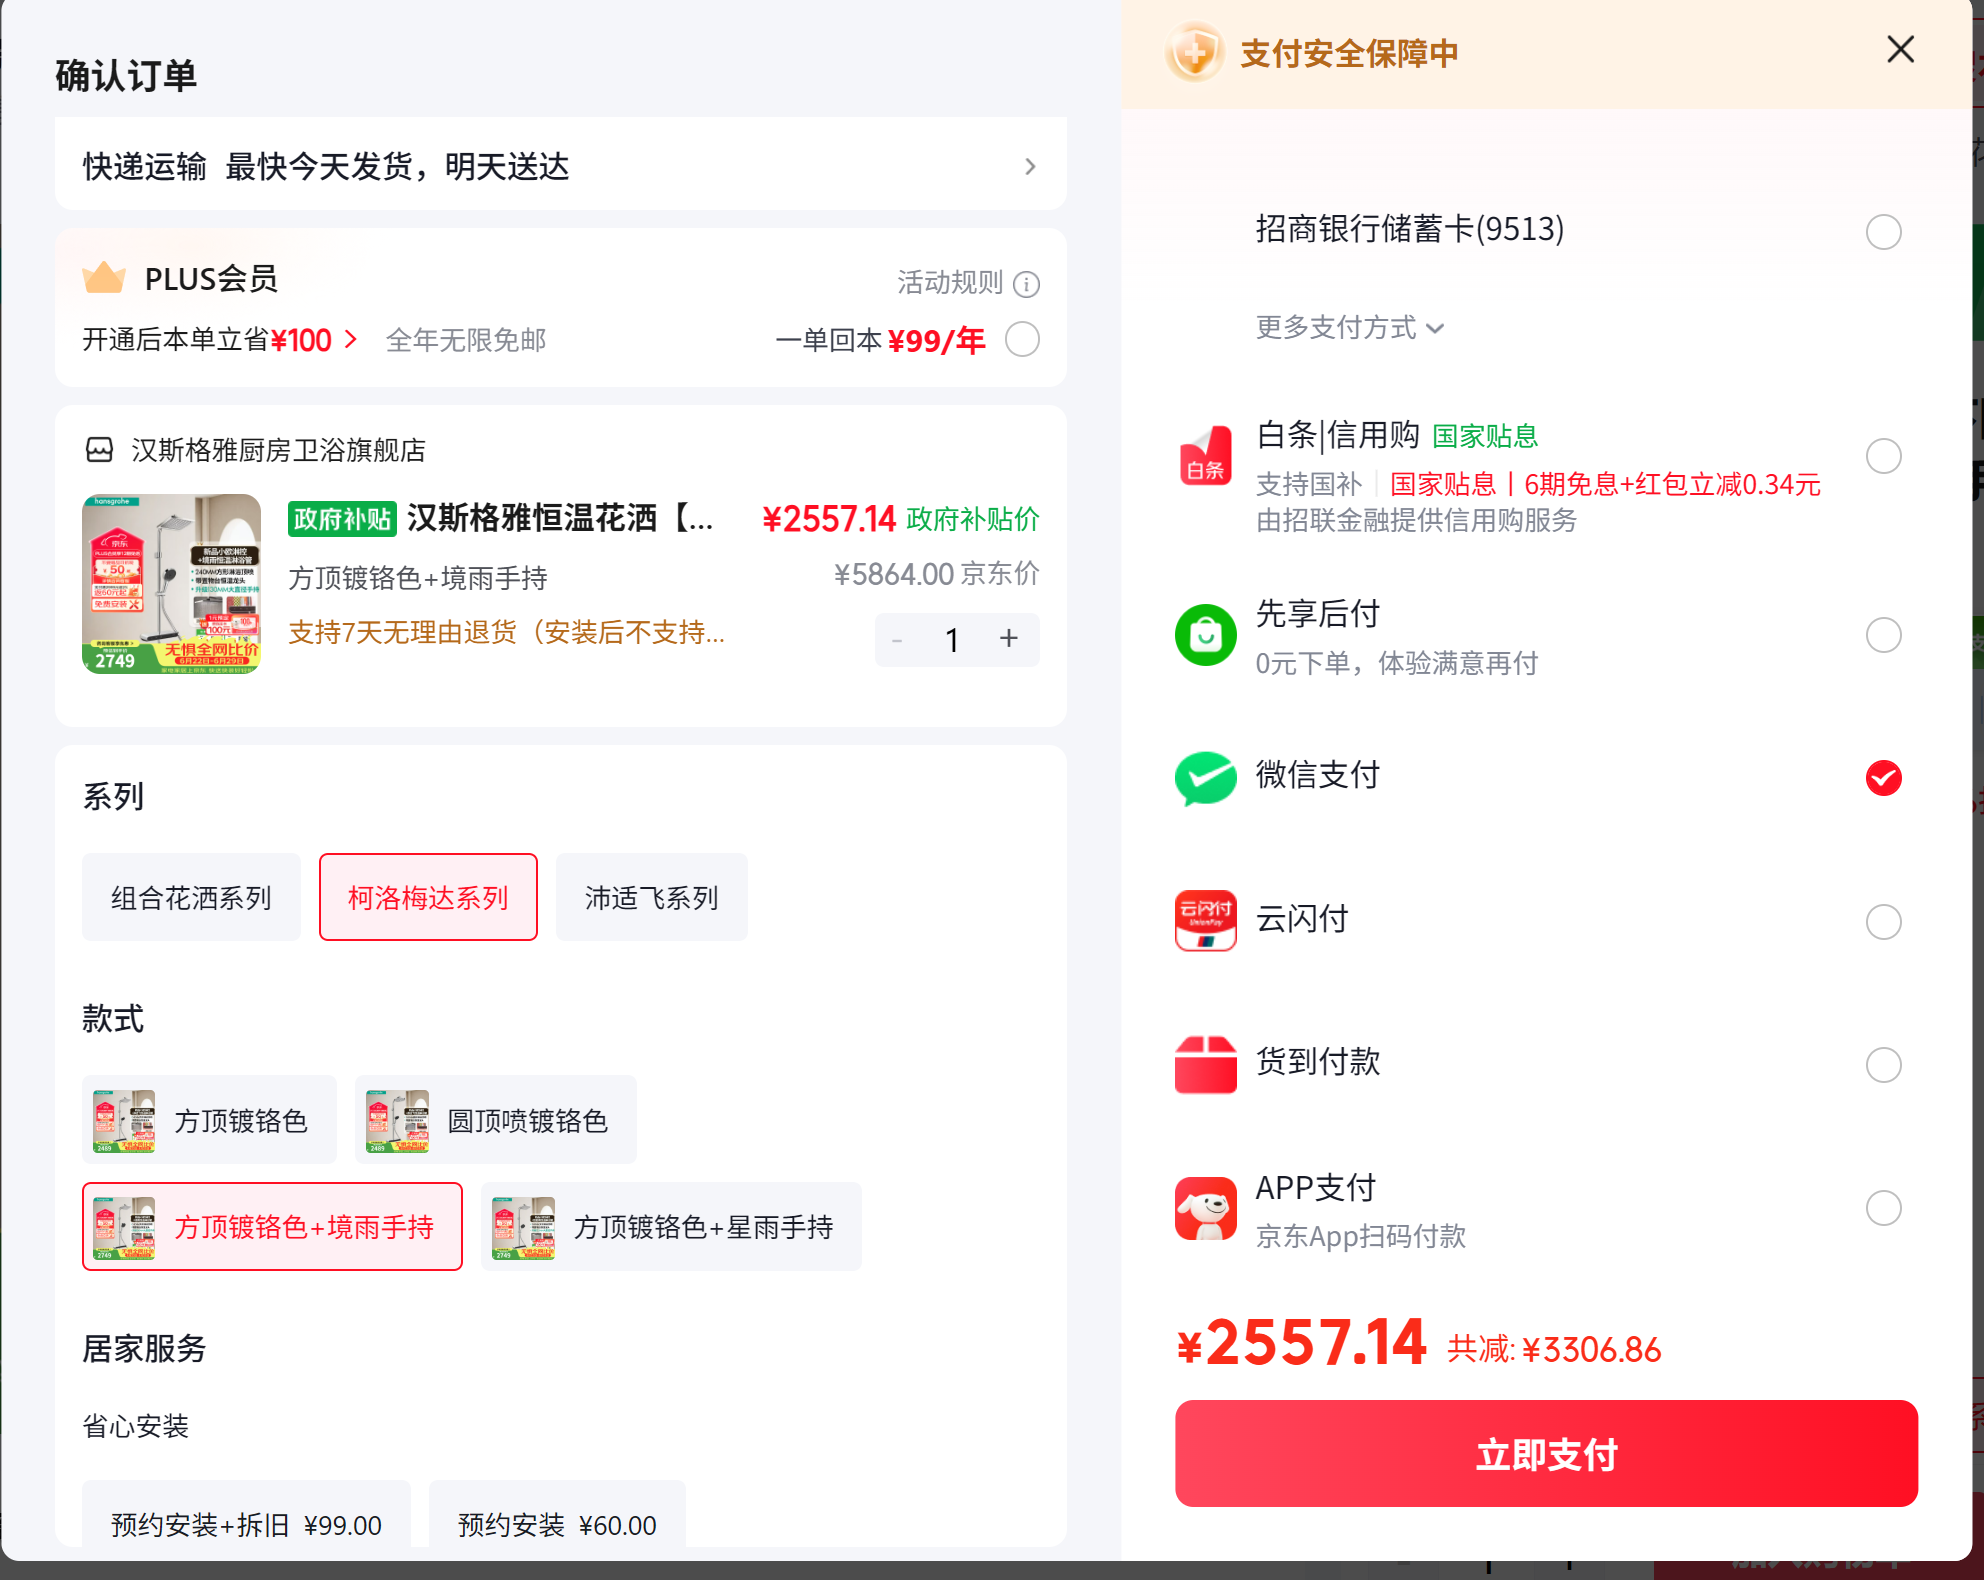Click the quantity field showing 1
The image size is (1984, 1580).
click(953, 639)
